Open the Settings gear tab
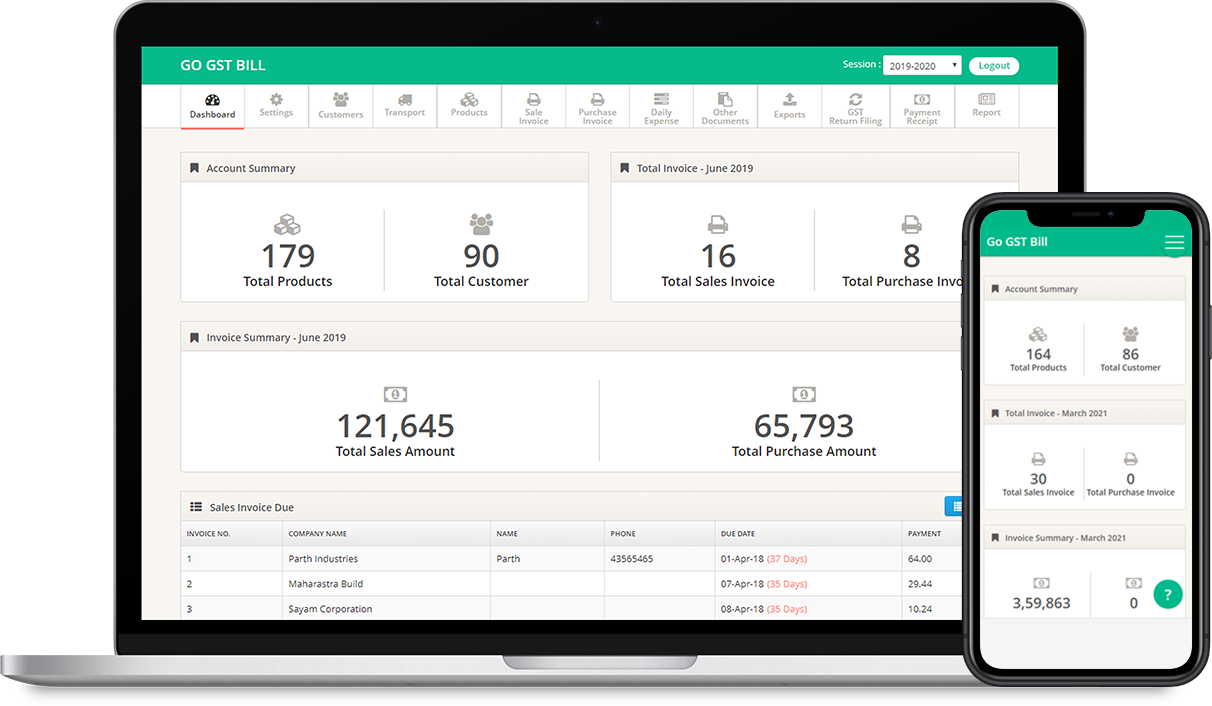The height and width of the screenshot is (706, 1212). click(276, 105)
